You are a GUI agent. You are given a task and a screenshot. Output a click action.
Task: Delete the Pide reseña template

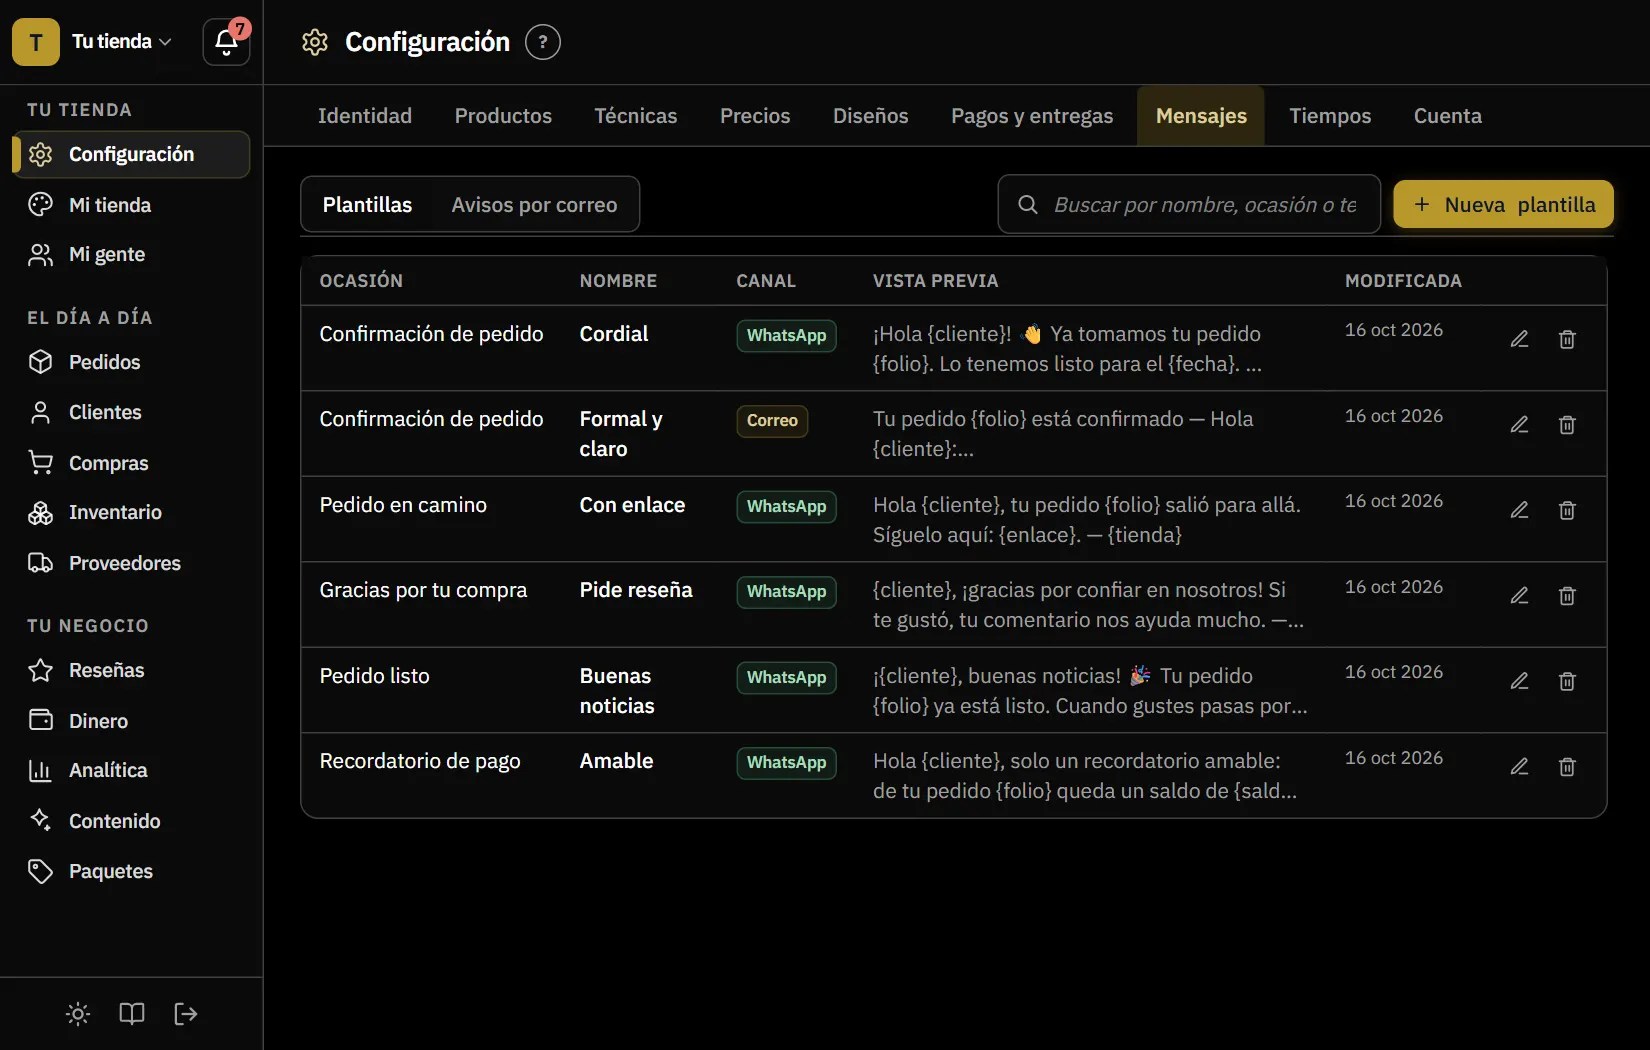[x=1567, y=596]
